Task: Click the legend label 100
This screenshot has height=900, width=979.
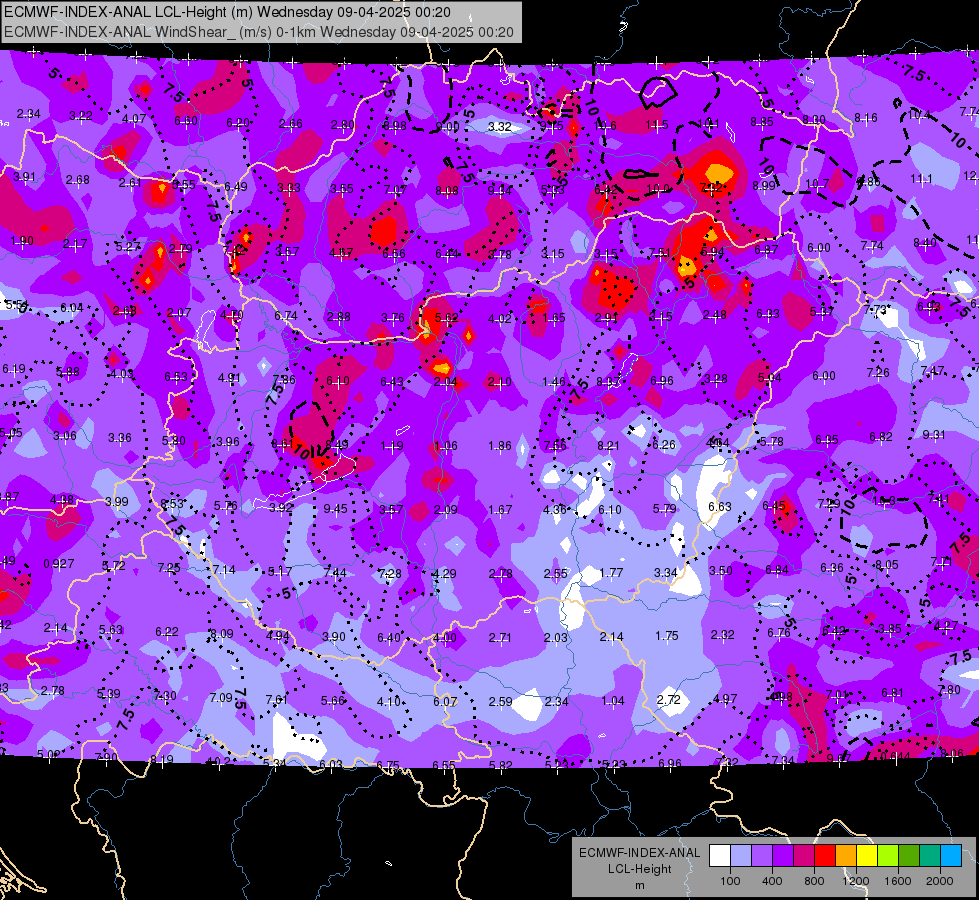Action: (730, 881)
